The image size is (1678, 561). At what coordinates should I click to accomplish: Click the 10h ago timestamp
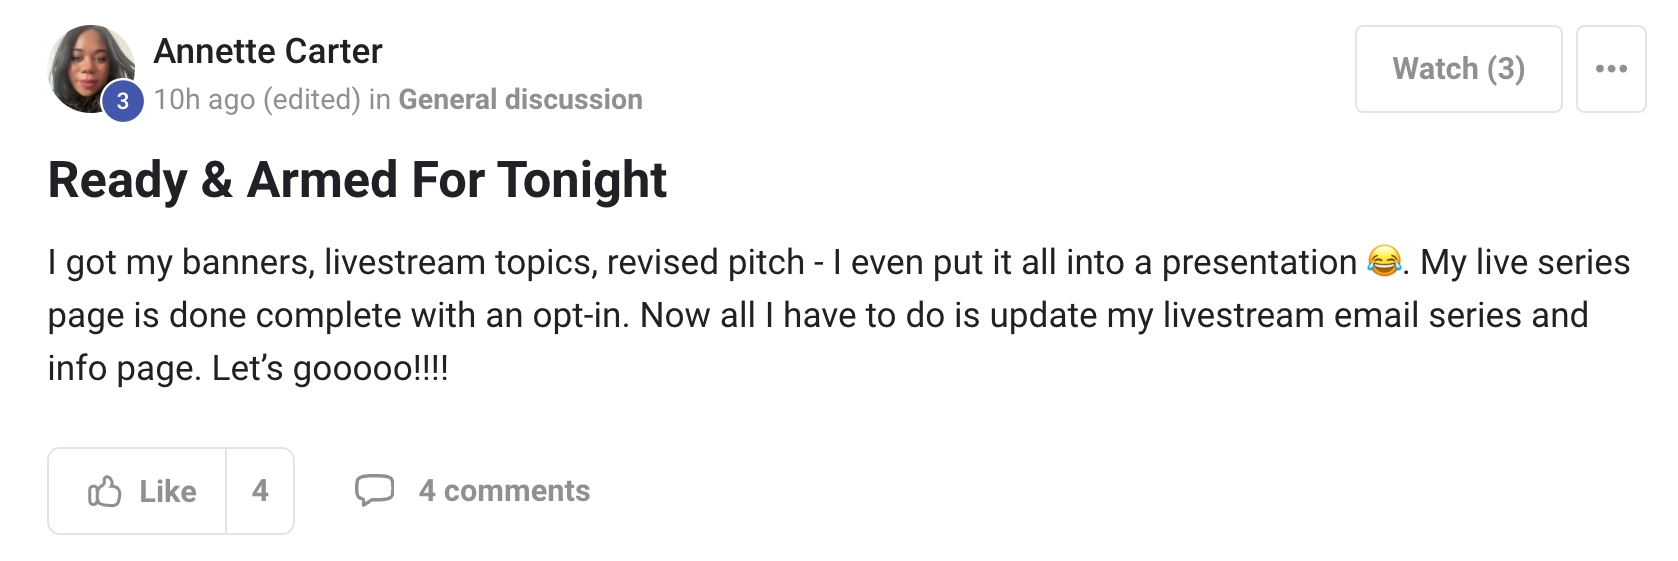click(x=204, y=100)
